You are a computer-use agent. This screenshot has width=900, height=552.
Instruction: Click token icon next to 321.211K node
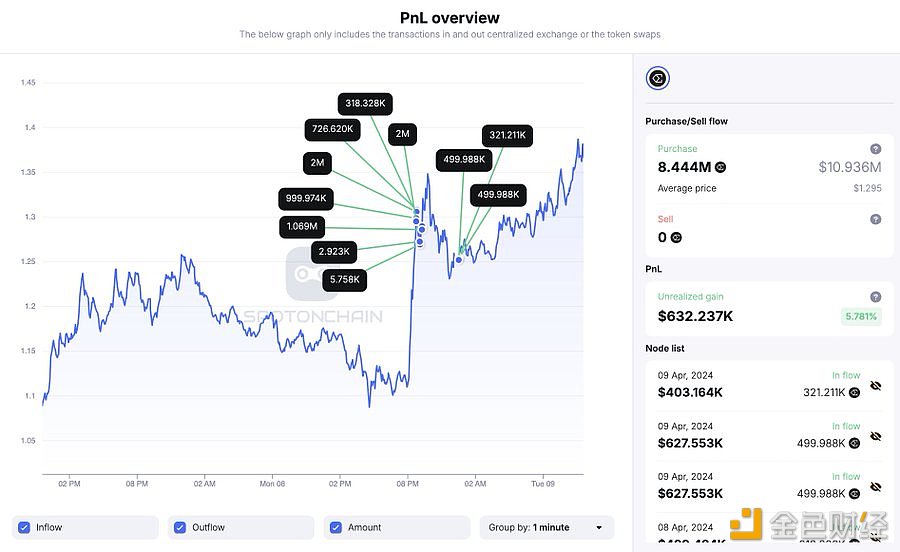pyautogui.click(x=853, y=393)
